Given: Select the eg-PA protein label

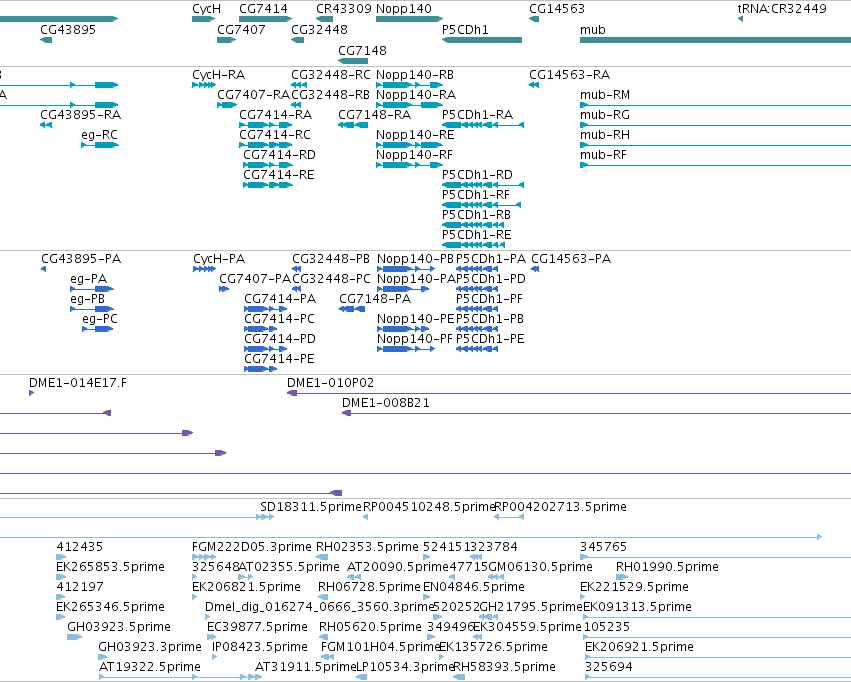Looking at the screenshot, I should (x=88, y=279).
